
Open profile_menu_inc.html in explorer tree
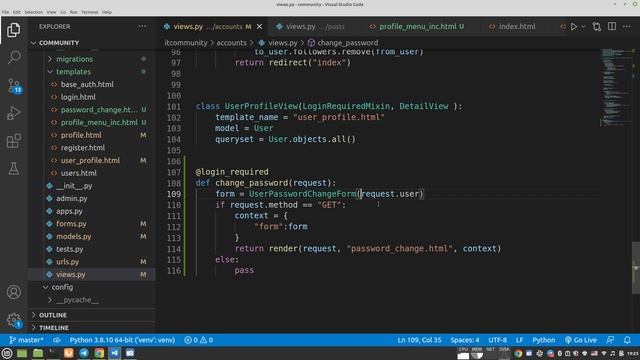[92, 122]
